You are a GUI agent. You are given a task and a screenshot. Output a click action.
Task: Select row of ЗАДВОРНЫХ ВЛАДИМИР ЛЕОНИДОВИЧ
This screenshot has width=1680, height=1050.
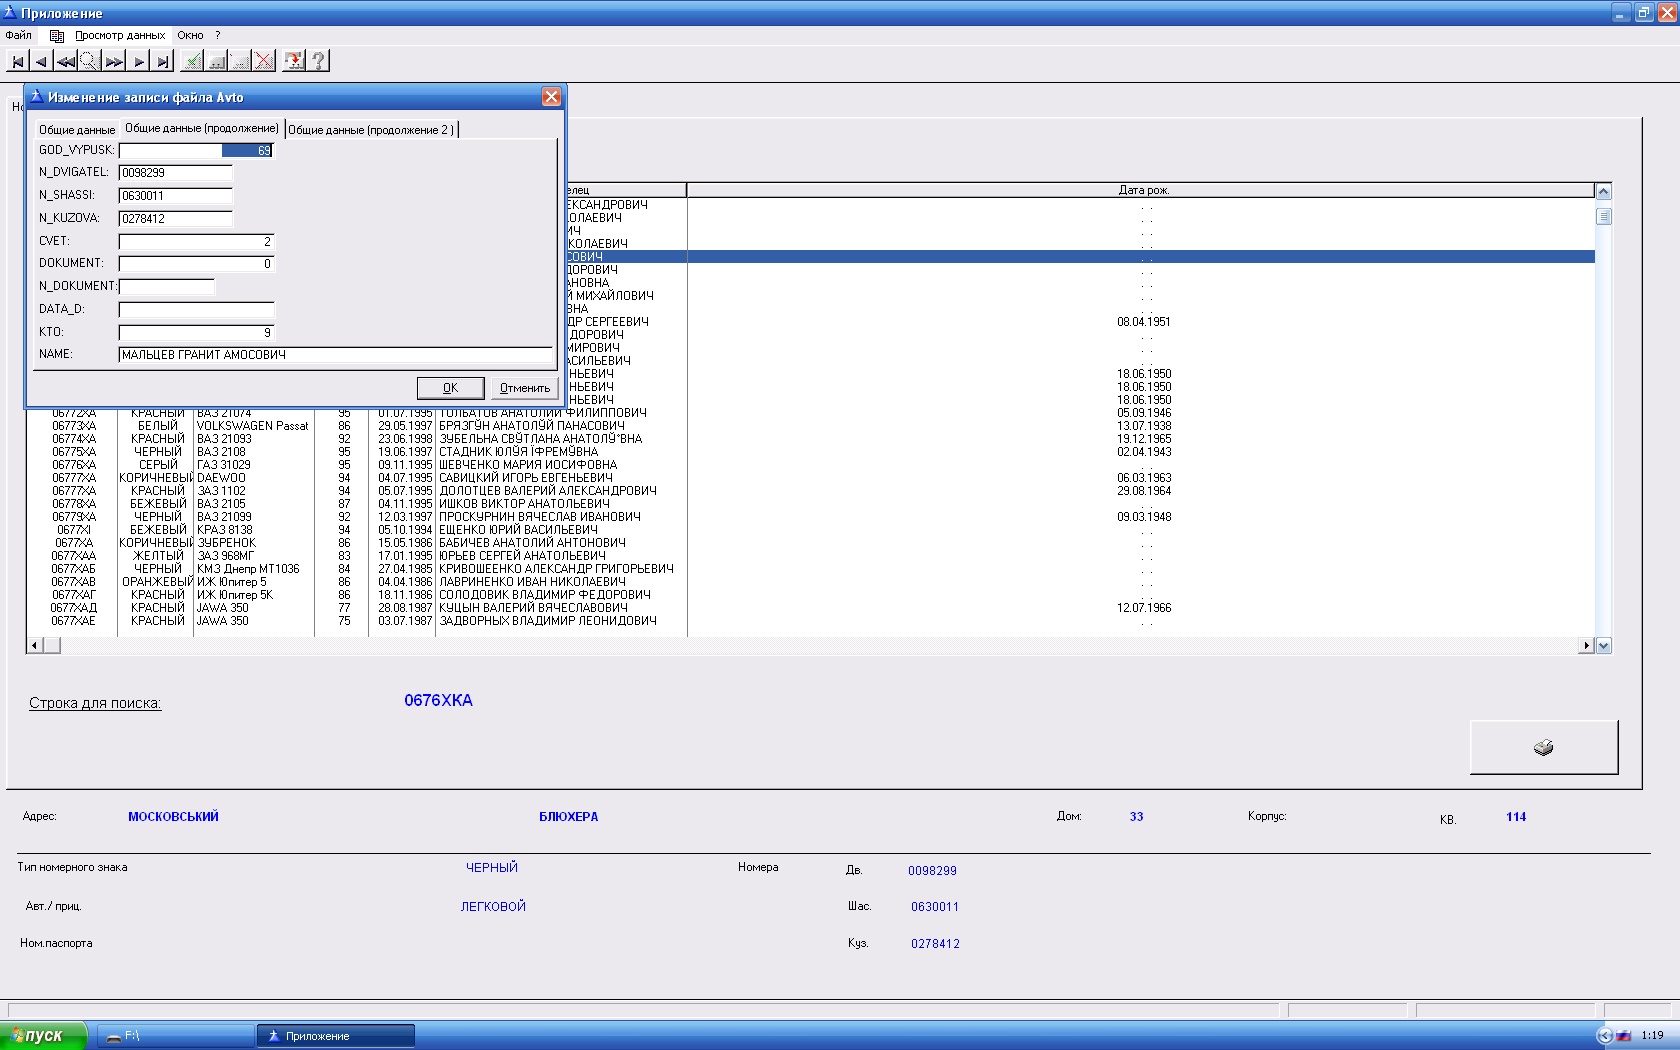(810, 621)
